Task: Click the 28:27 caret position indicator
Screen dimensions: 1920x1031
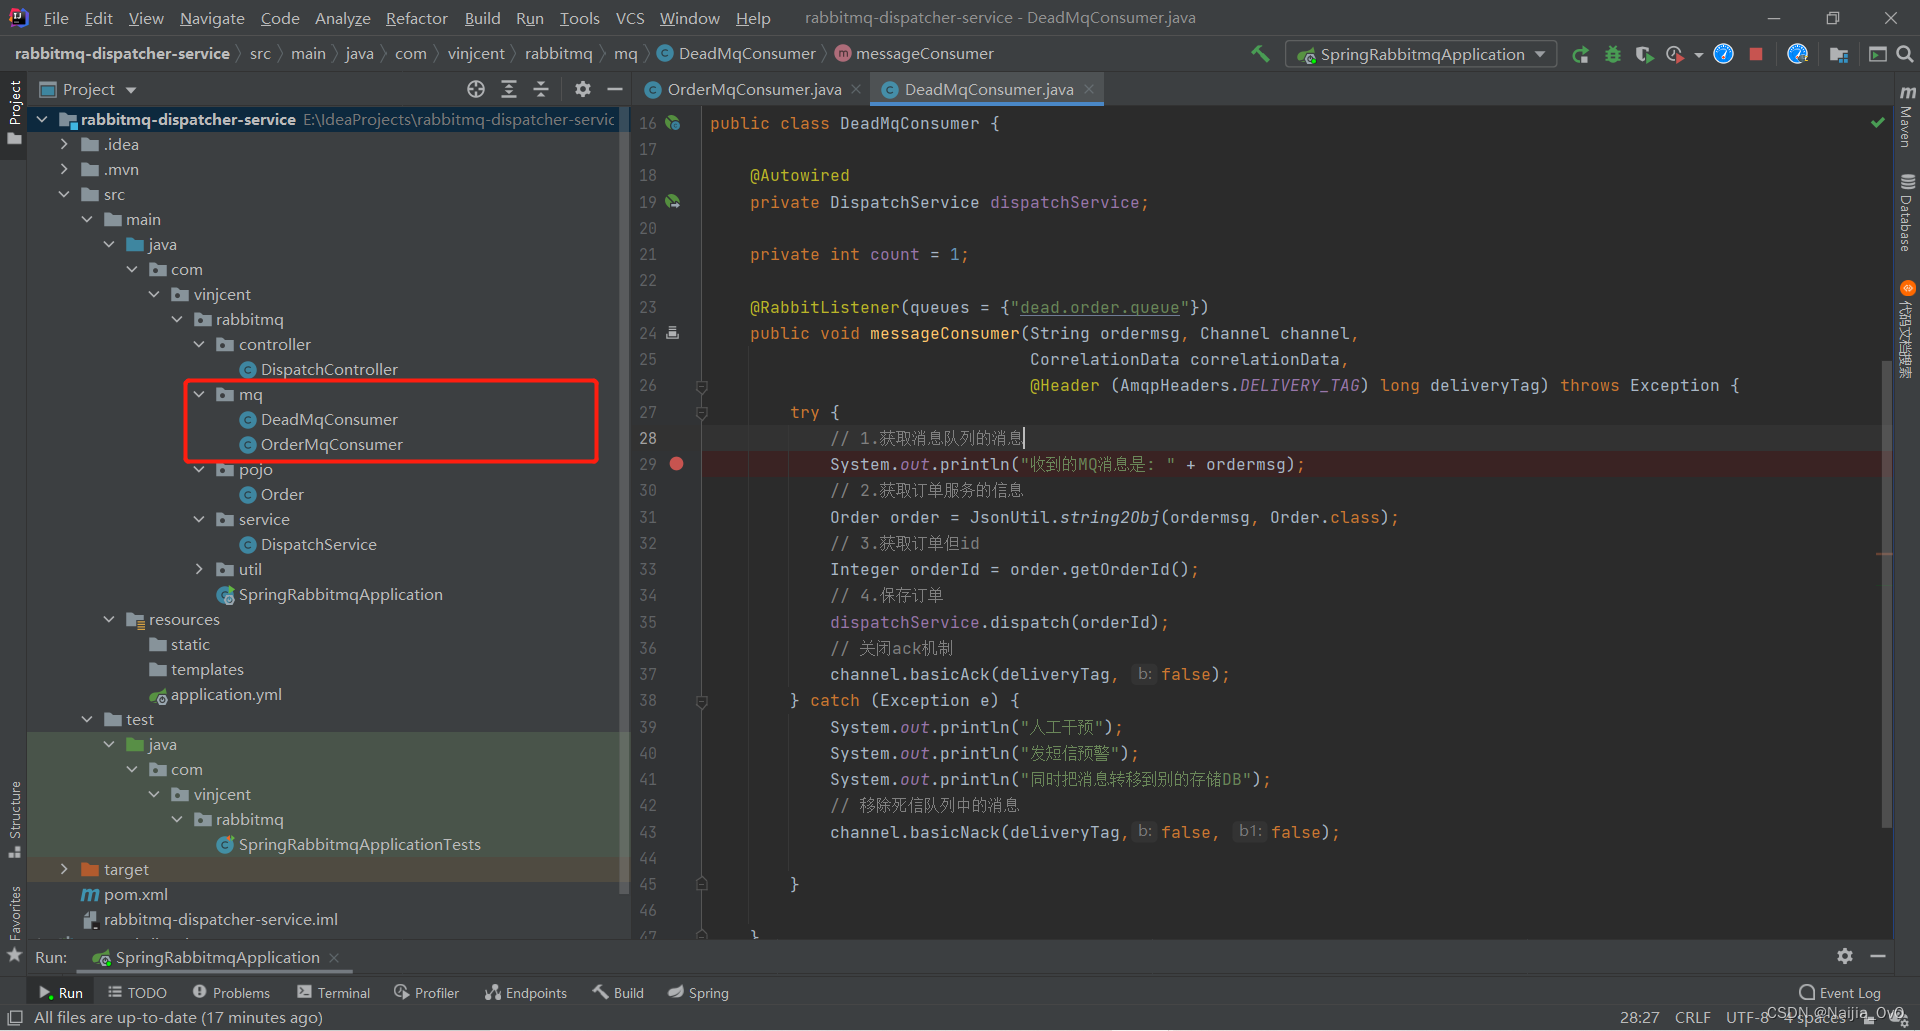Action: pos(1639,1017)
